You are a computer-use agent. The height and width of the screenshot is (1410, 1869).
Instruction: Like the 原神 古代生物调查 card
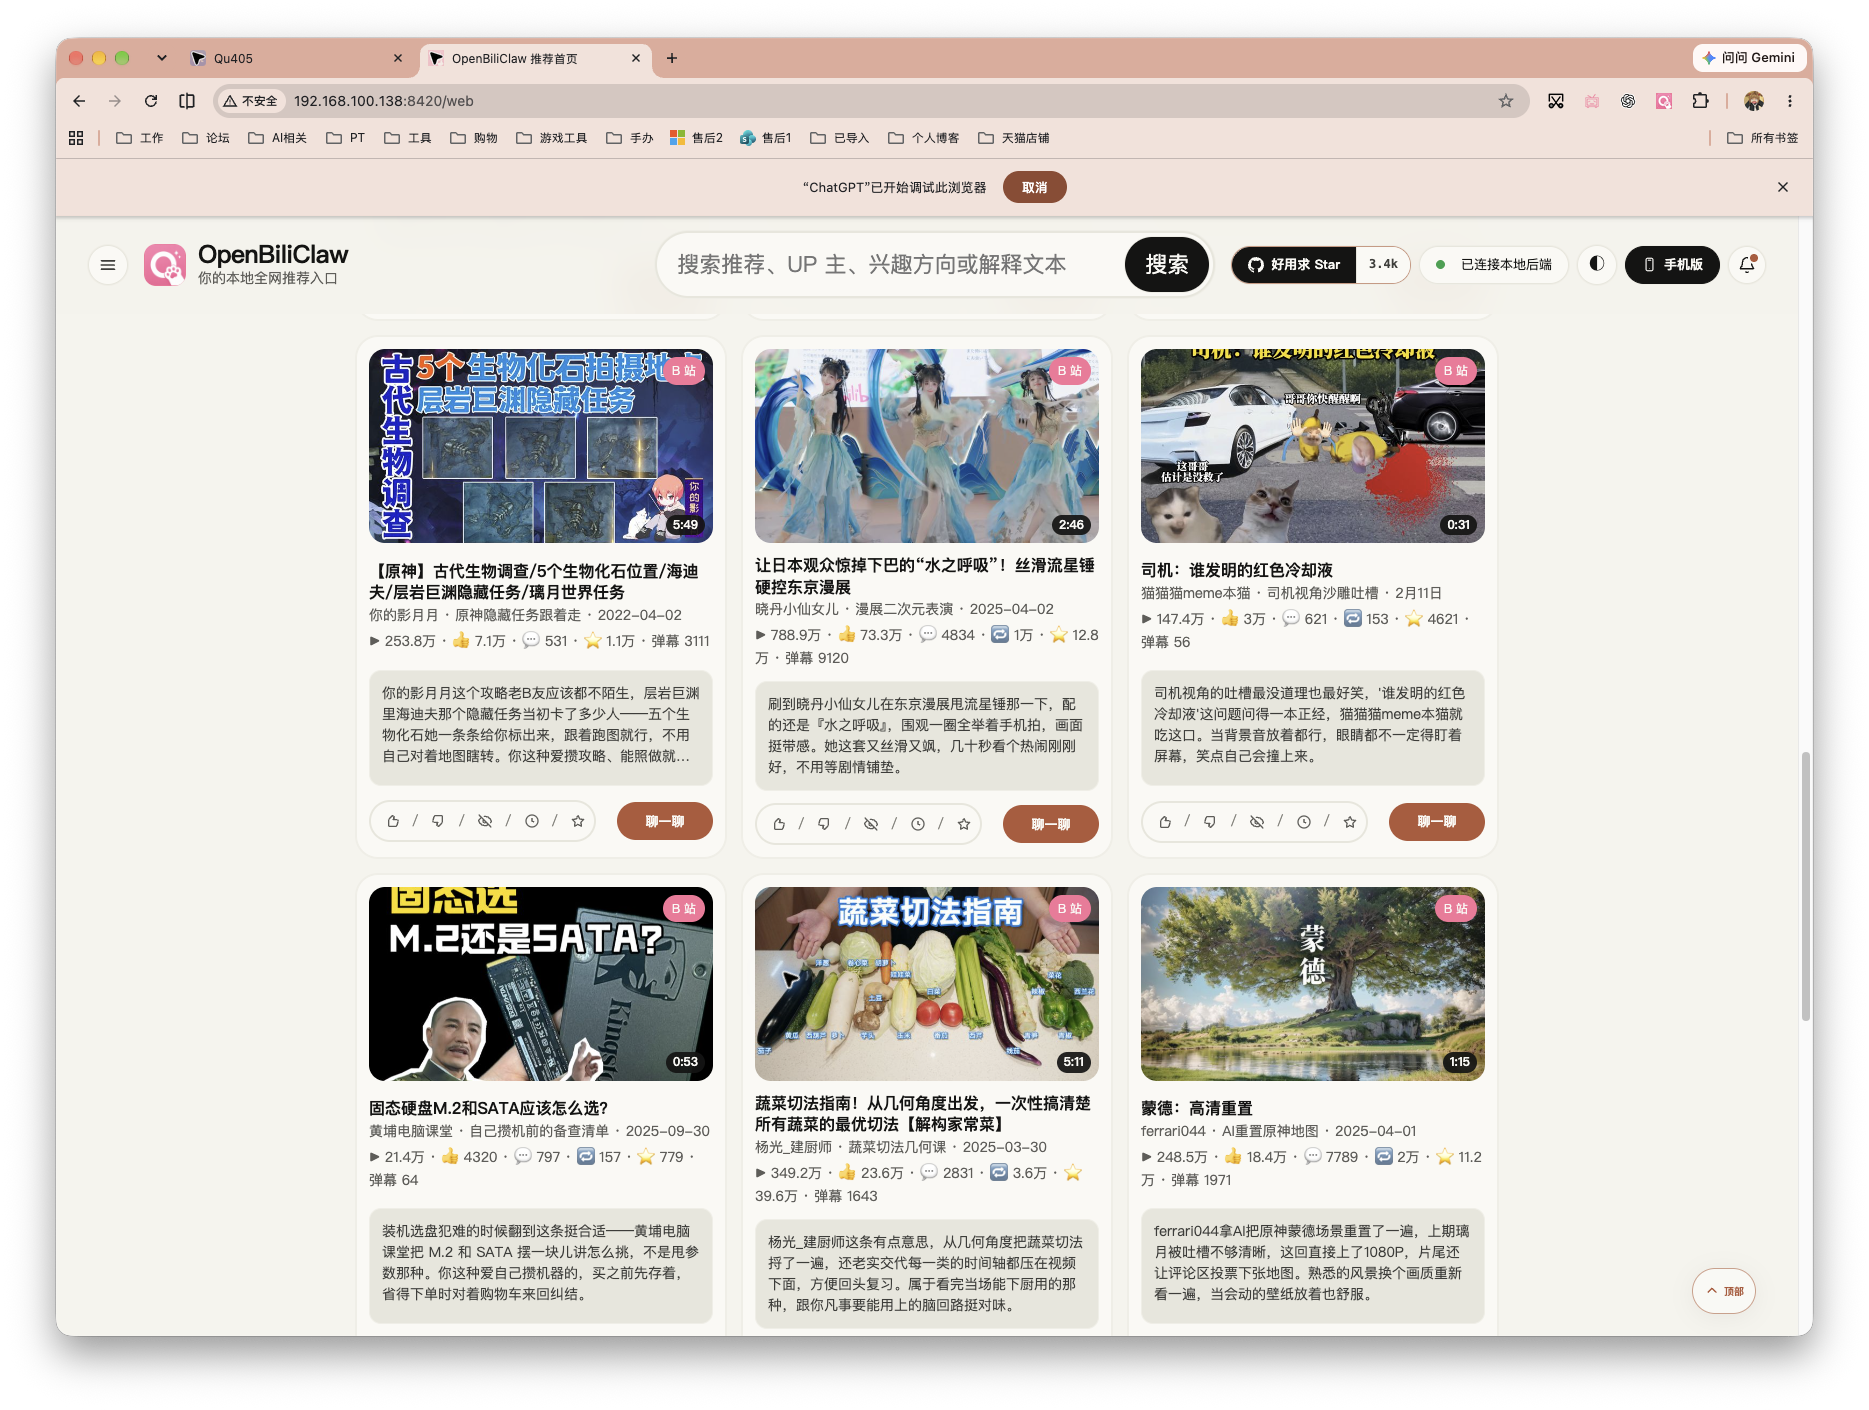(393, 821)
